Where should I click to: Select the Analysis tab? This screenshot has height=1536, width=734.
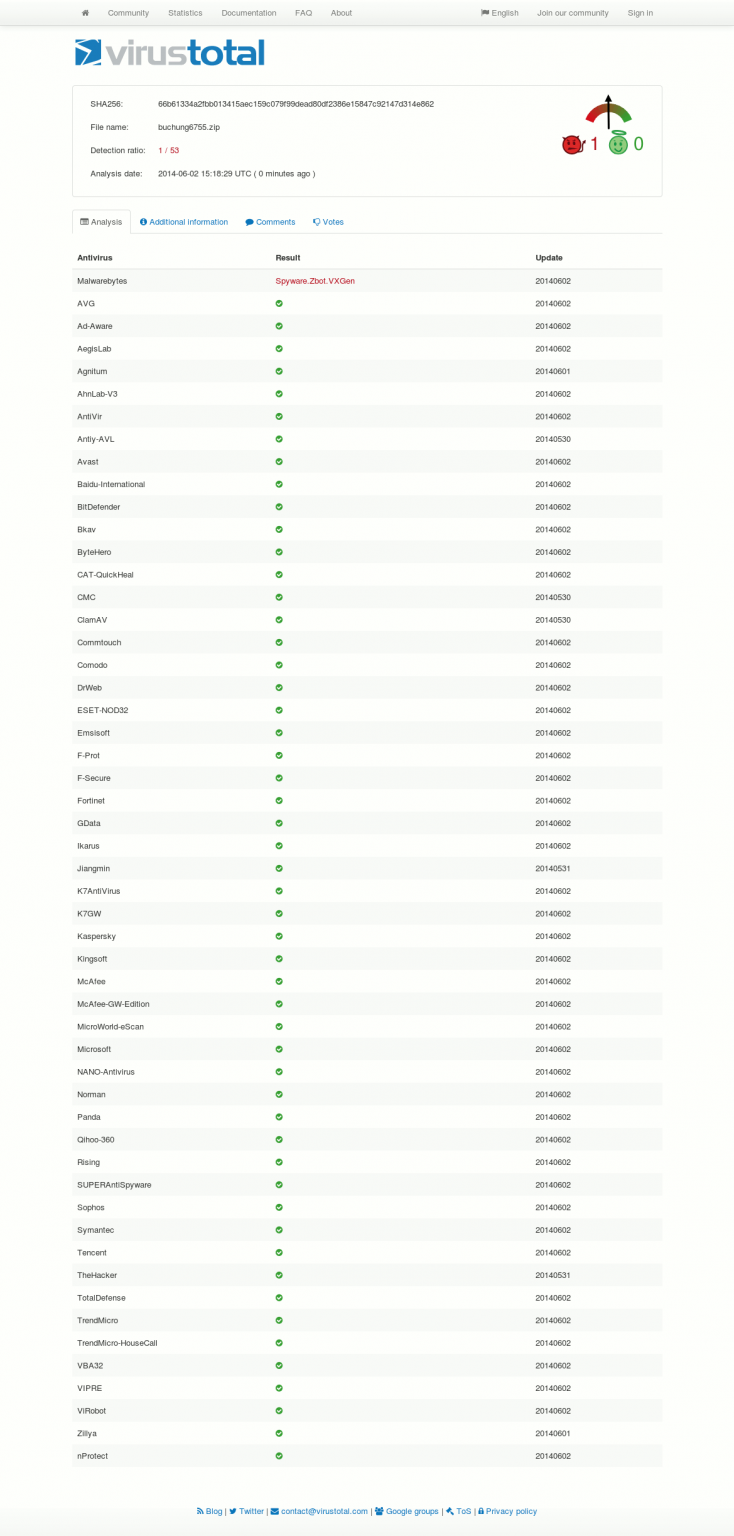(101, 222)
